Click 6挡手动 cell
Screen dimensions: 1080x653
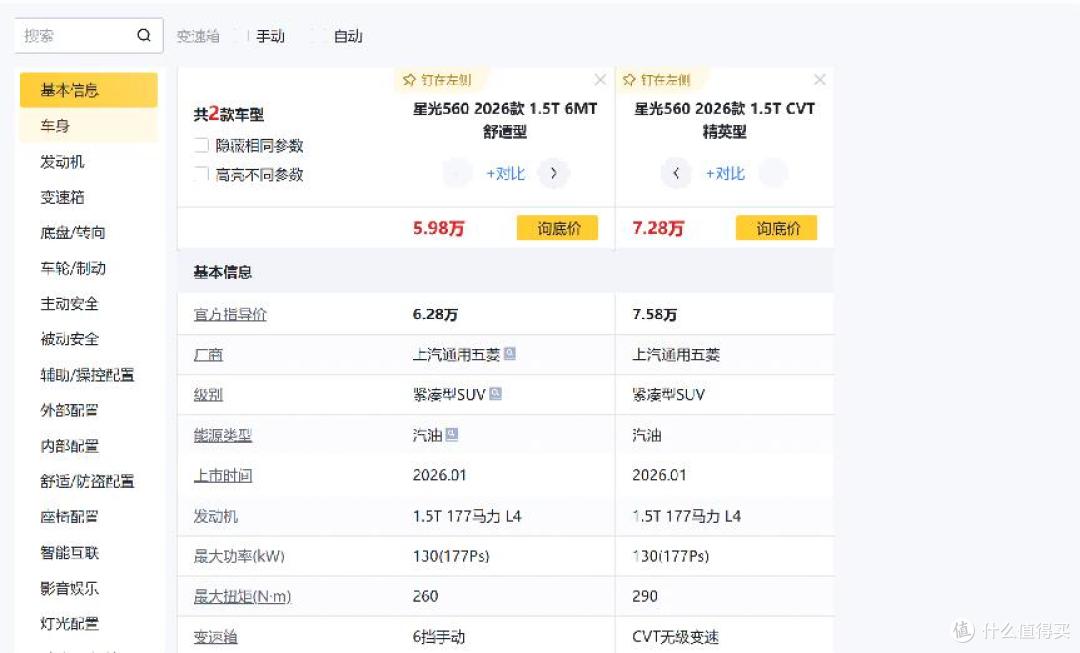[439, 637]
